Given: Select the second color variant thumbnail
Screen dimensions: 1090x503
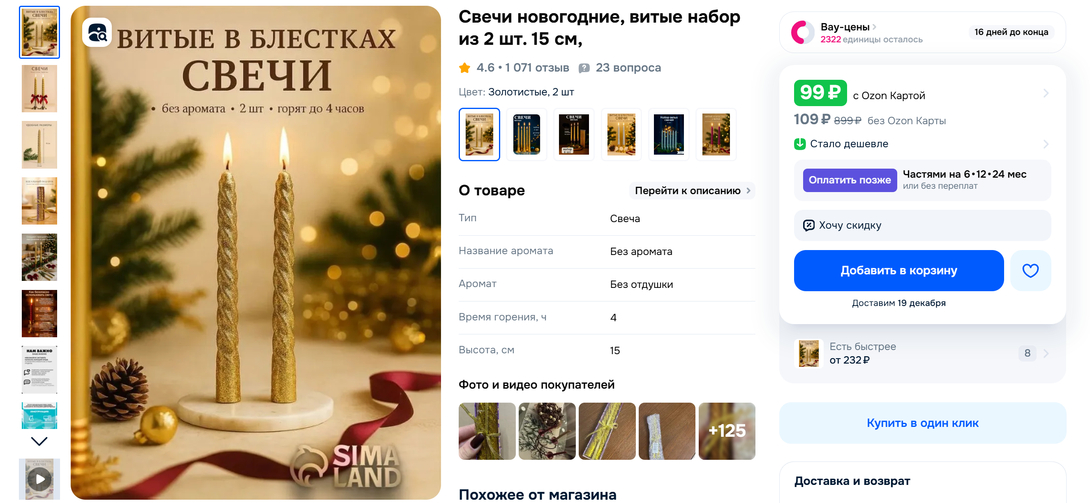Looking at the screenshot, I should (x=526, y=135).
